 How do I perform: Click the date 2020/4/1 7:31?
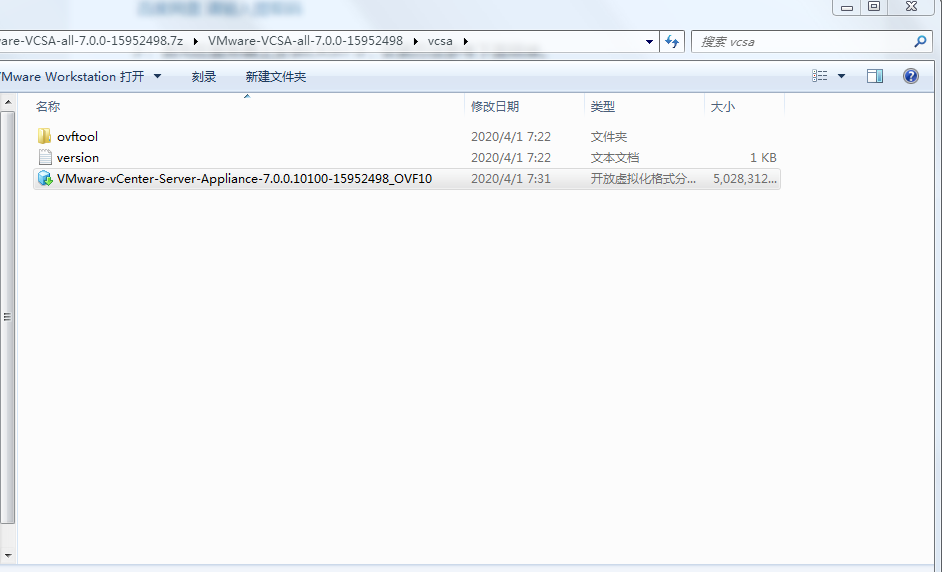pos(511,178)
